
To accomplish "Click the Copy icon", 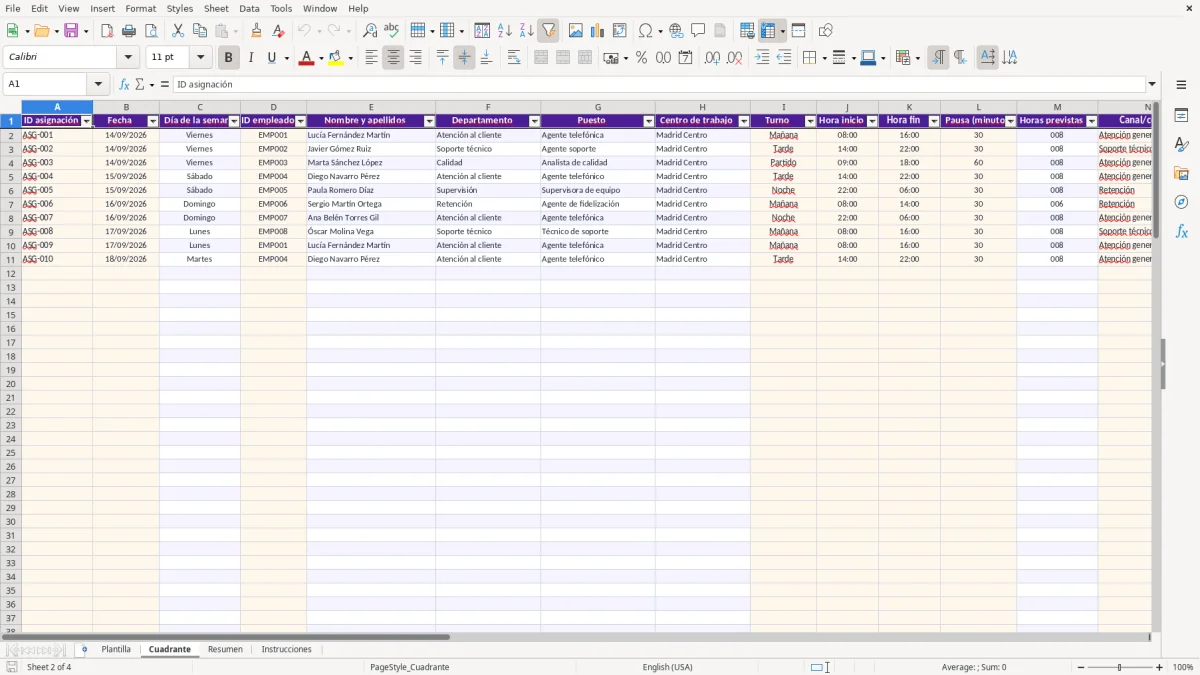I will (200, 30).
